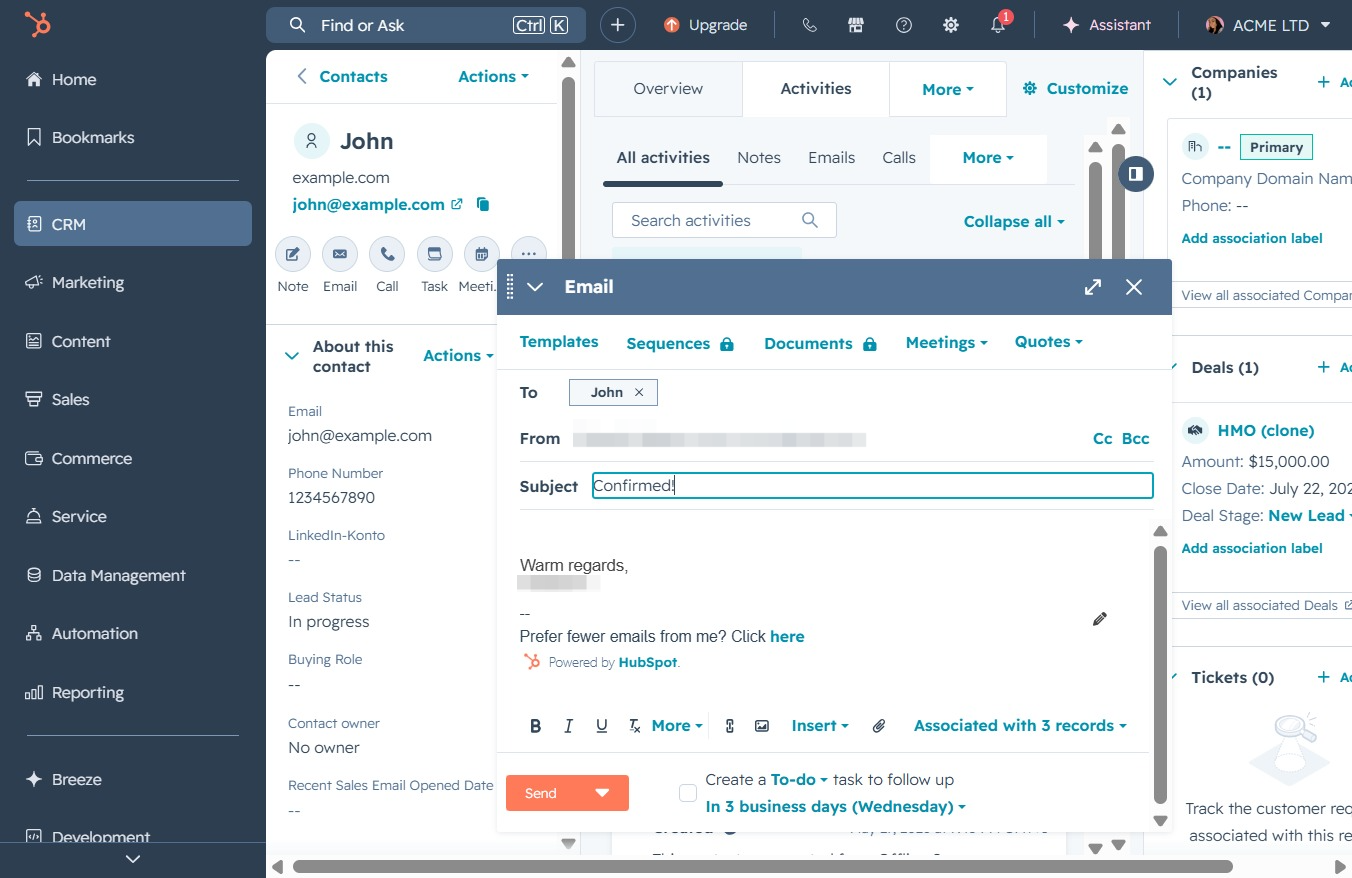Viewport: 1352px width, 878px height.
Task: Open the settings gear icon
Action: [951, 25]
